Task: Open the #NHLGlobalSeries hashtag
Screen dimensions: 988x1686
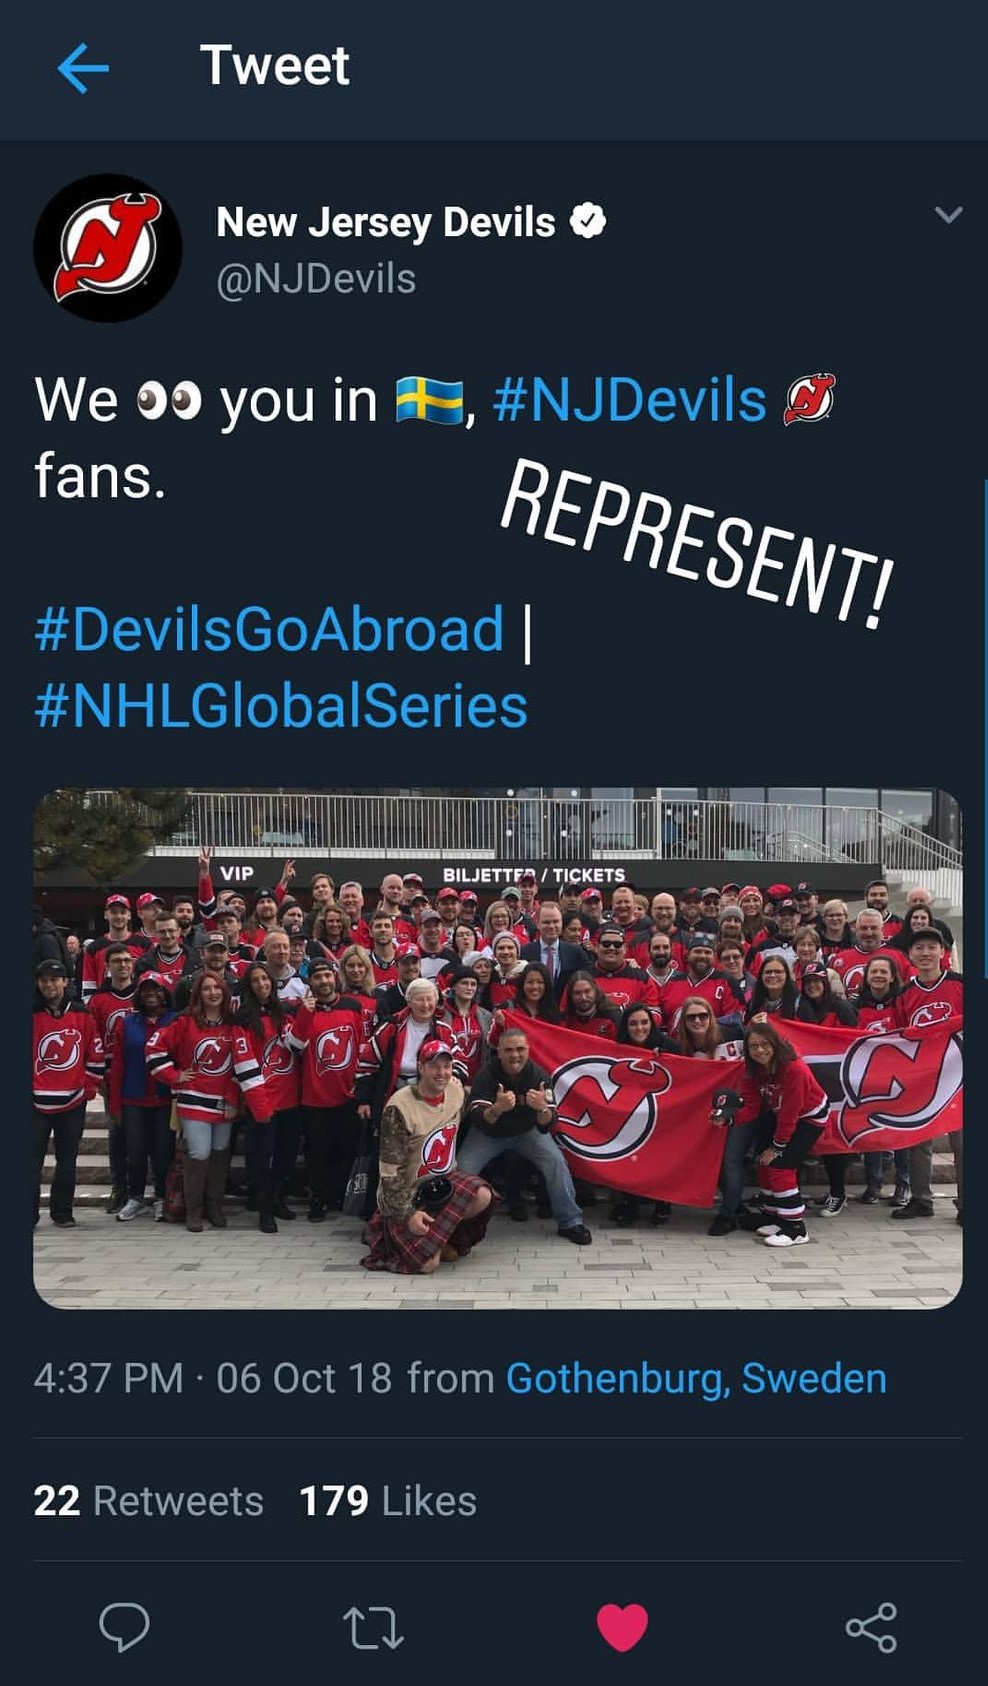Action: tap(281, 706)
